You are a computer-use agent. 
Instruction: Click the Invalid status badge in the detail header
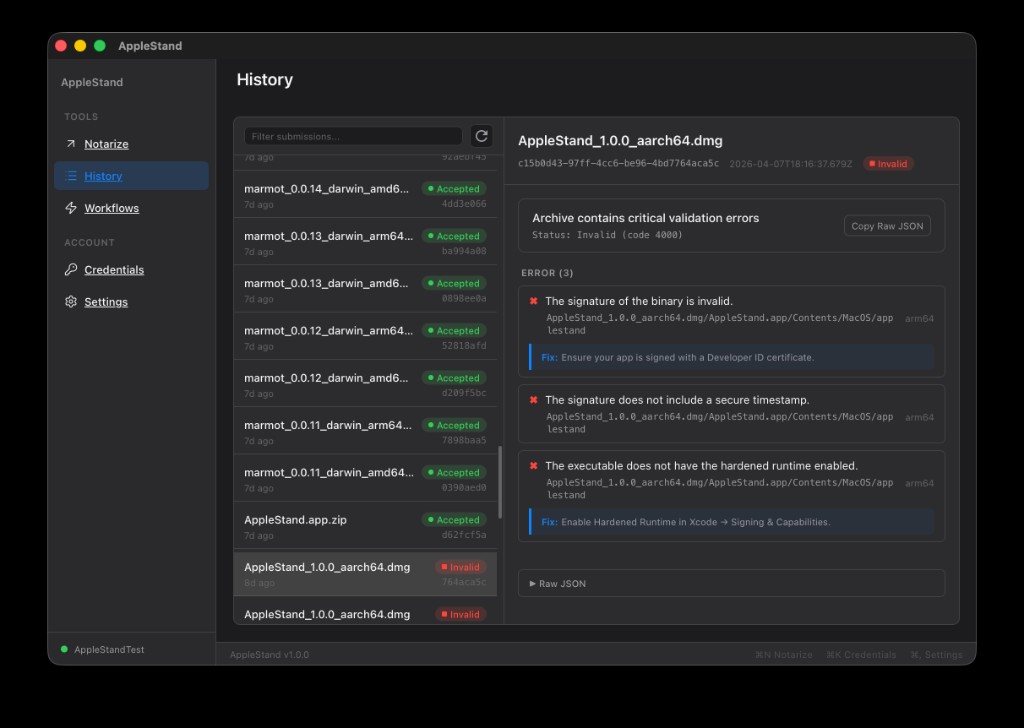(887, 164)
